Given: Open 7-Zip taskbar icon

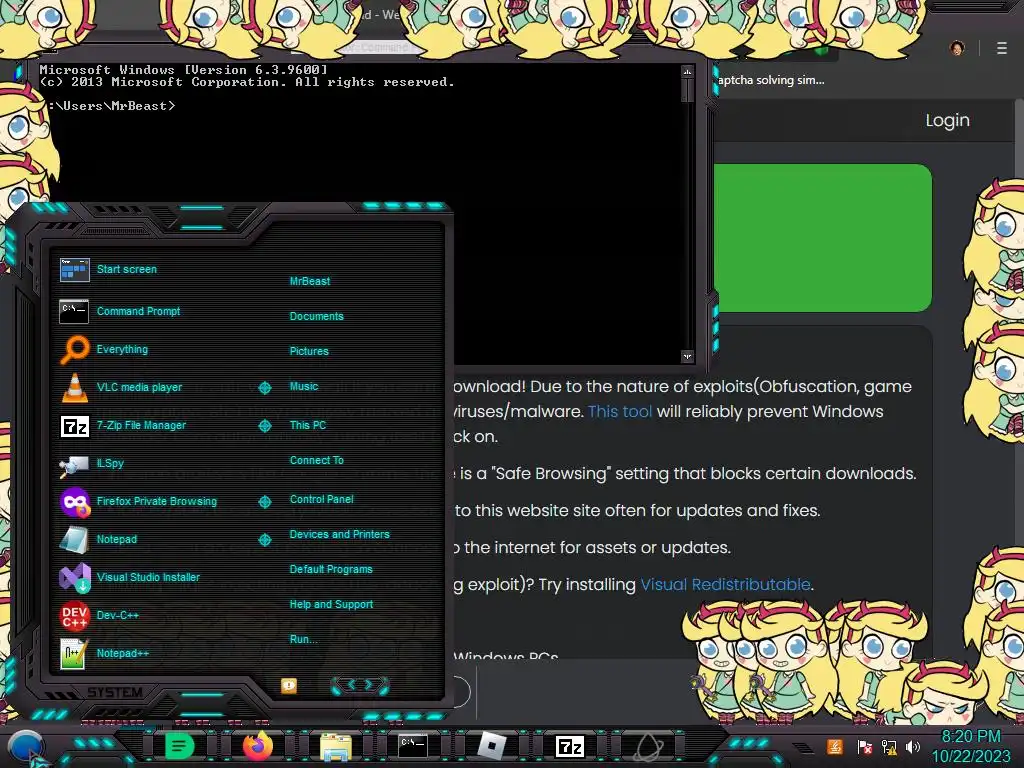Looking at the screenshot, I should [569, 746].
